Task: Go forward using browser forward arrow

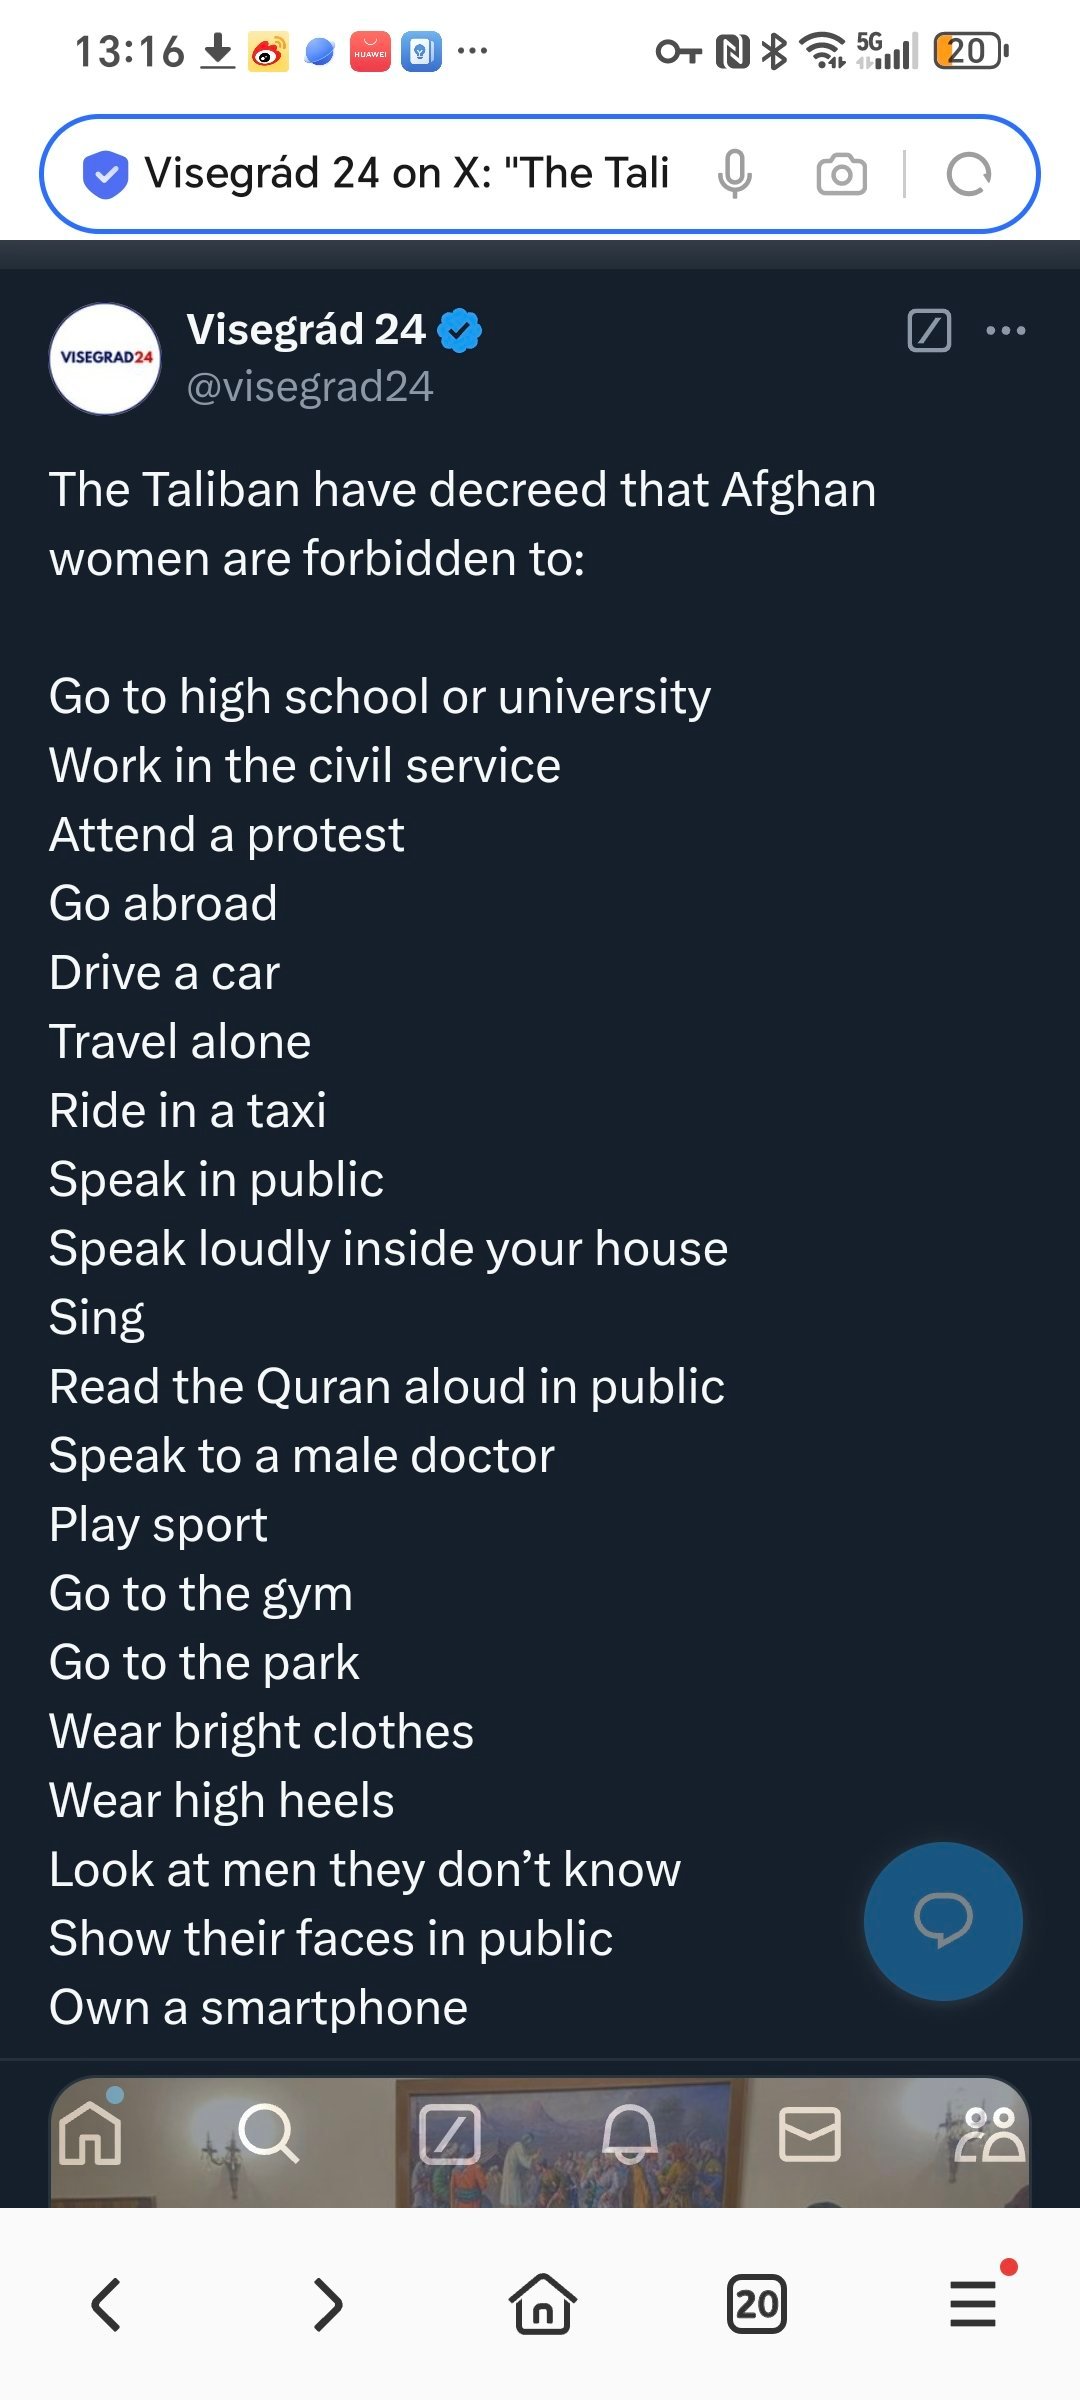Action: (327, 2304)
